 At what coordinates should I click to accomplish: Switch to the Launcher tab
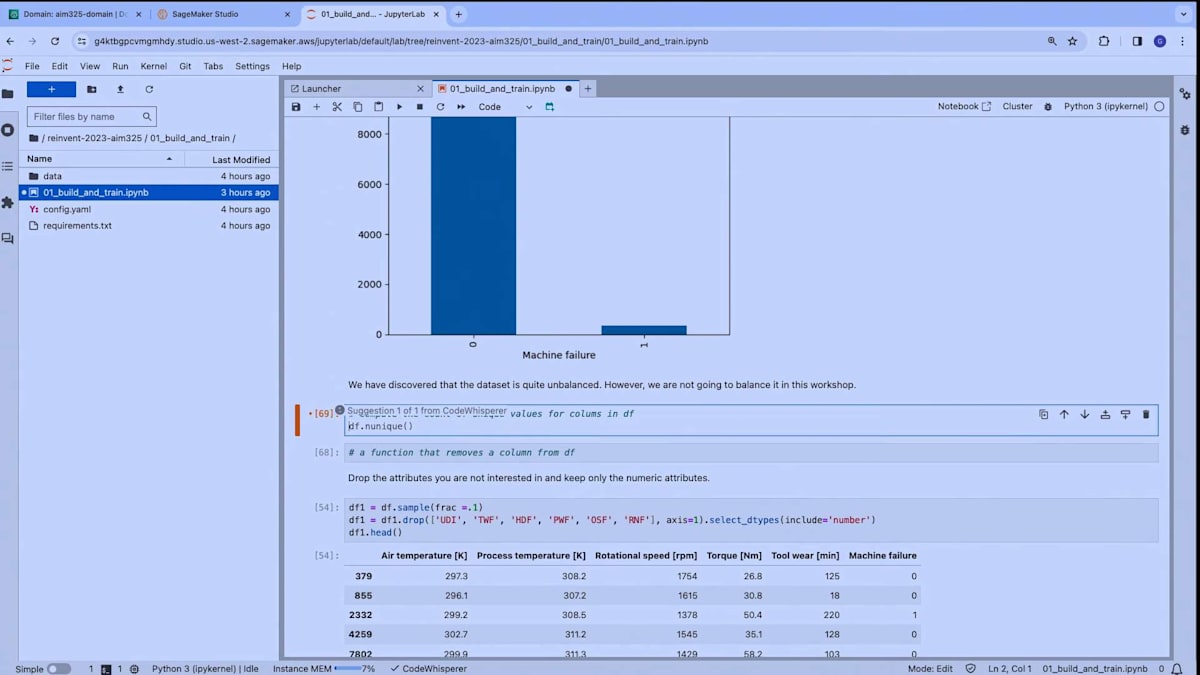pos(357,89)
